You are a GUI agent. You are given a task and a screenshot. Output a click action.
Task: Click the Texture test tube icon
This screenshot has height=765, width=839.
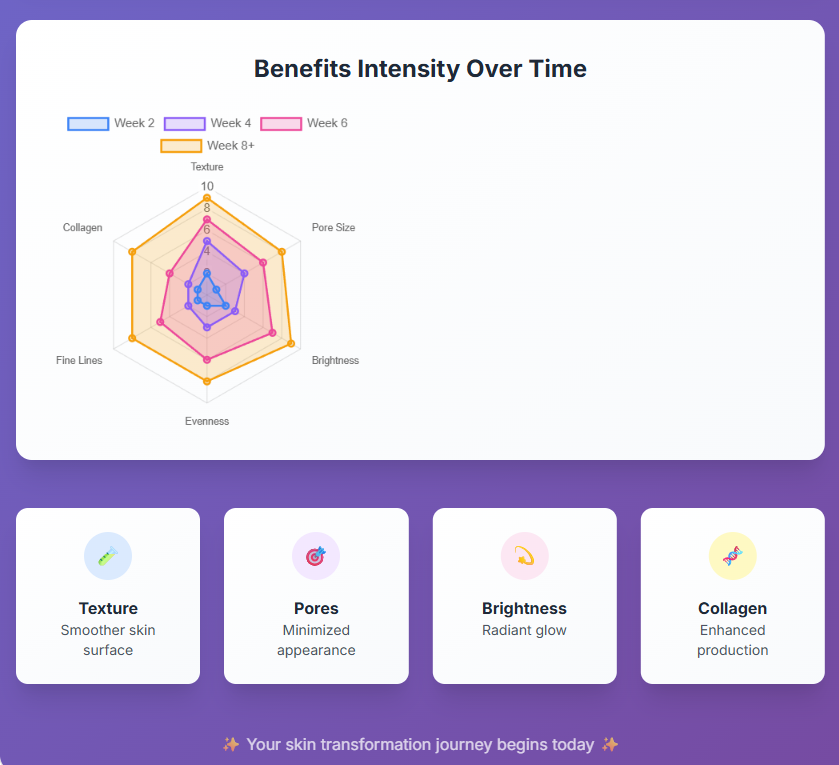coord(108,556)
